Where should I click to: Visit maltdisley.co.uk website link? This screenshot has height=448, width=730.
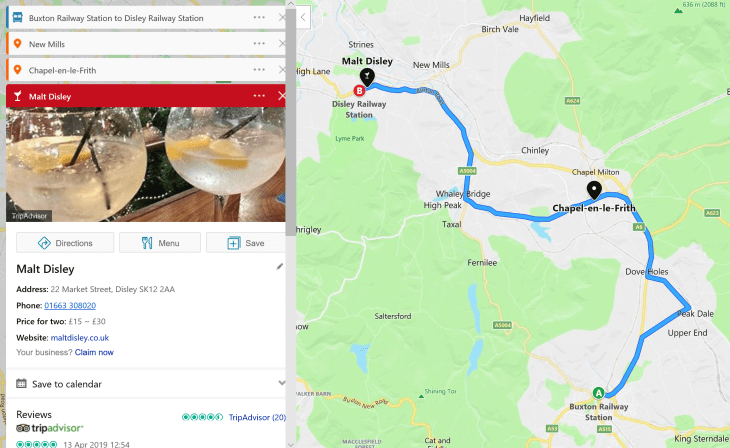coord(80,338)
